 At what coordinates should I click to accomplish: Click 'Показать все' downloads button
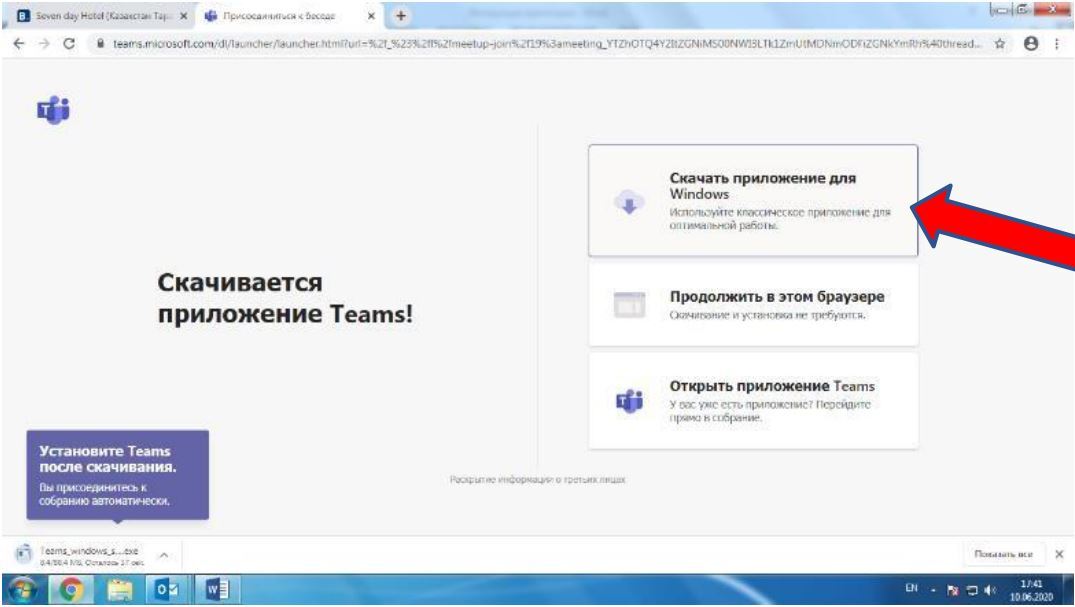pyautogui.click(x=1003, y=554)
